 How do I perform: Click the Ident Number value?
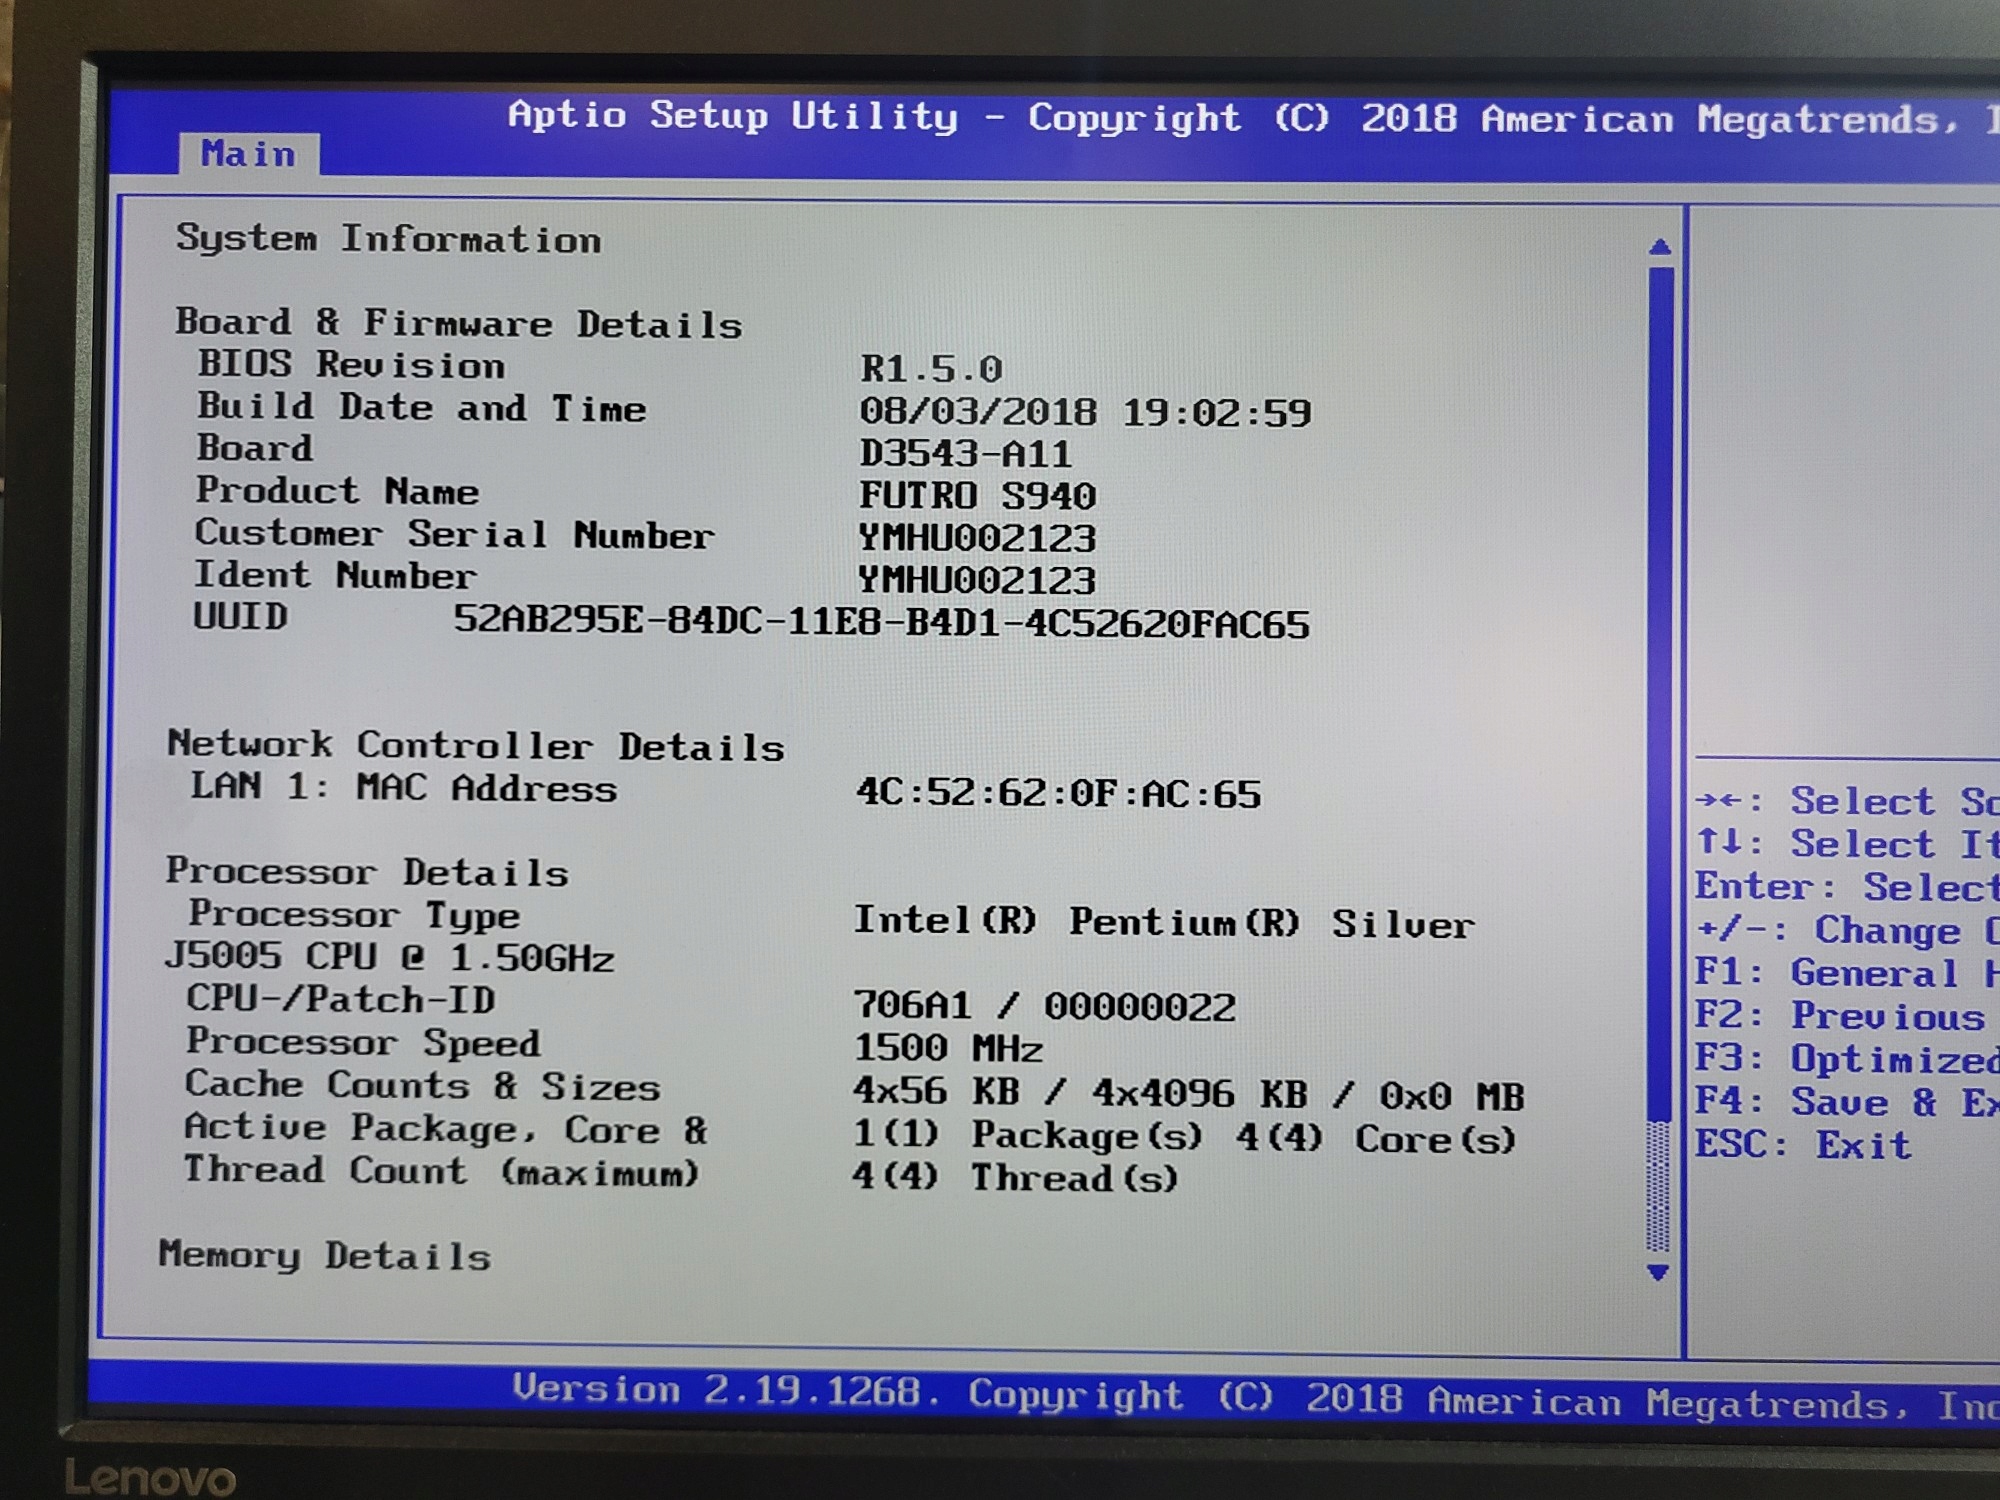(977, 580)
